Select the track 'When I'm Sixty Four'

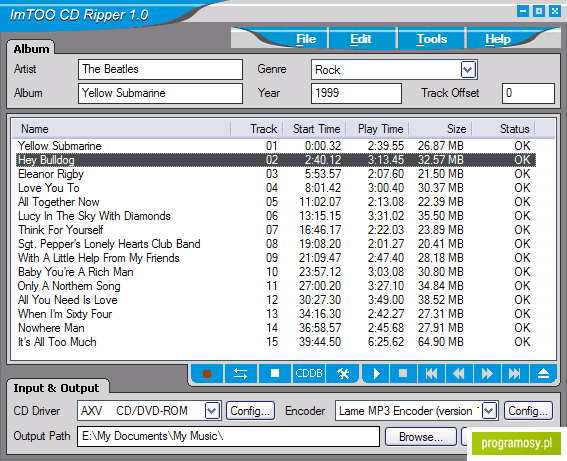point(276,314)
